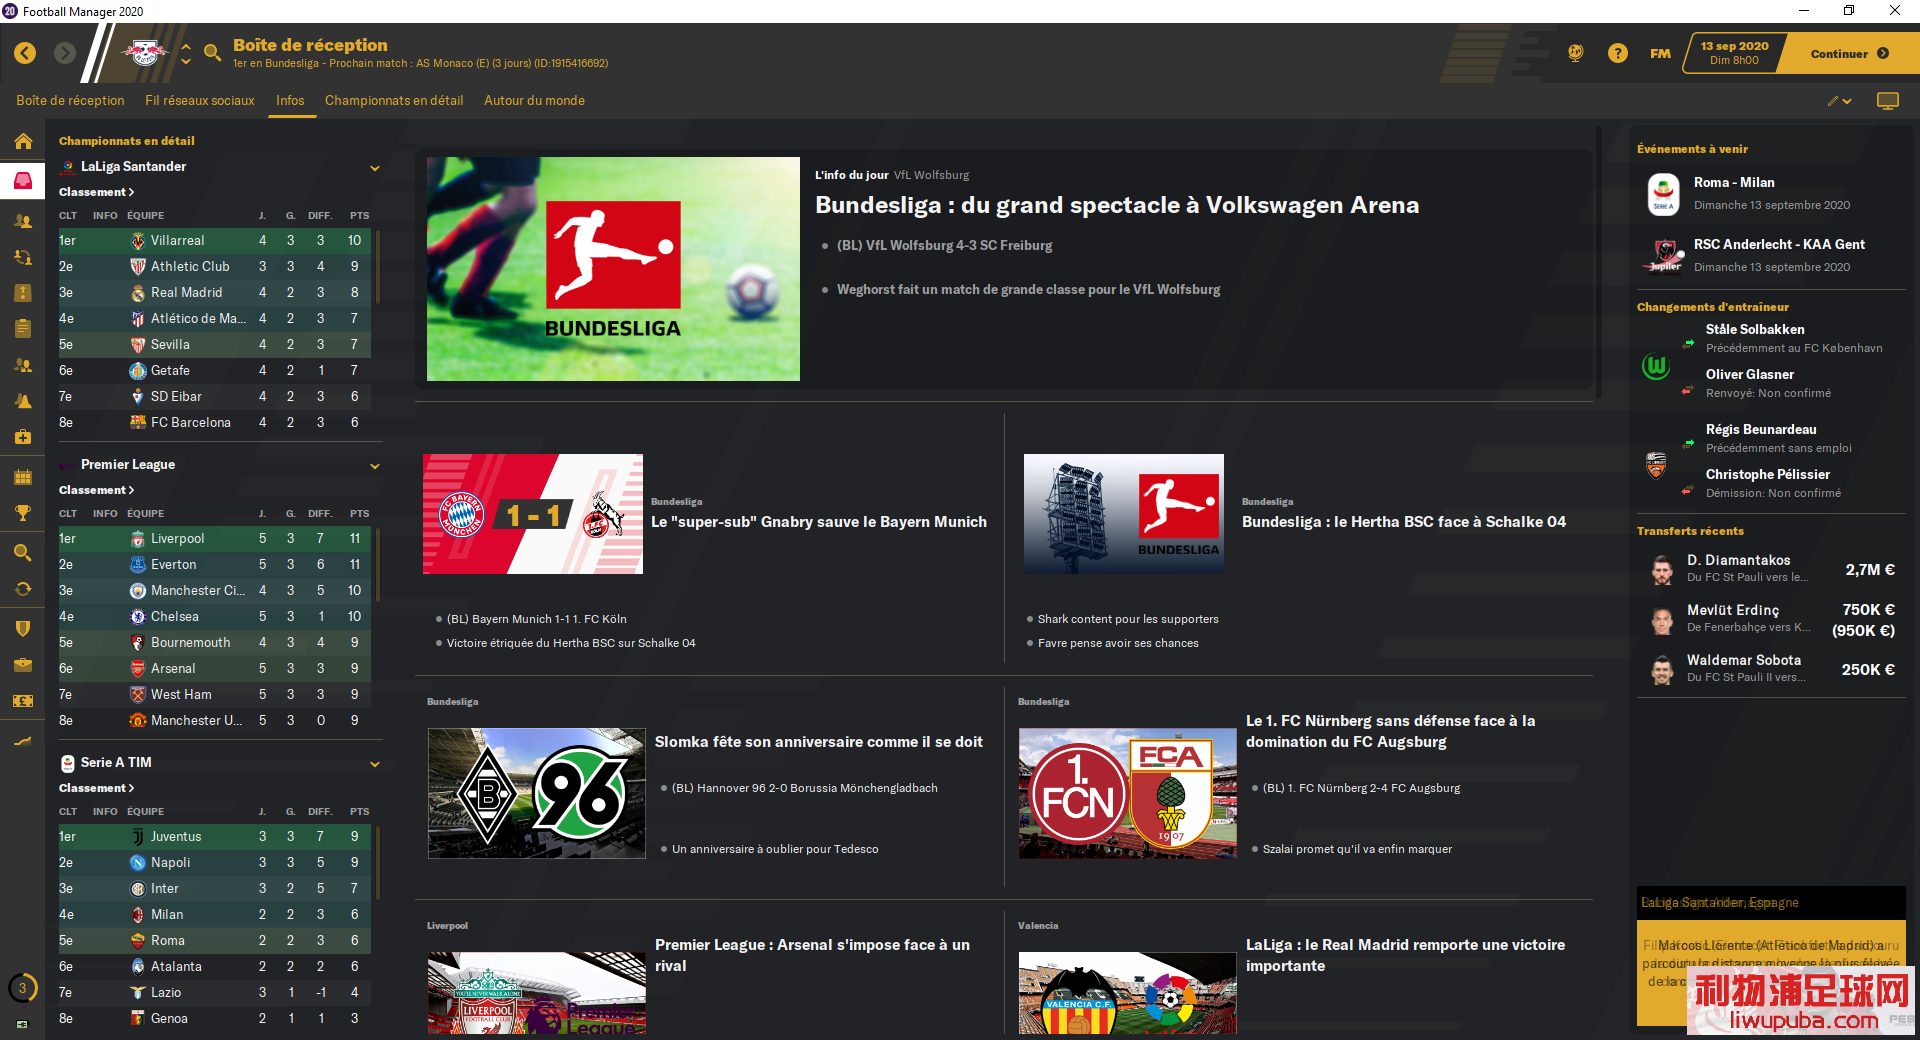Viewport: 1920px width, 1040px height.
Task: Open Hertha BSC face à Schalke 04 article
Action: pos(1404,522)
